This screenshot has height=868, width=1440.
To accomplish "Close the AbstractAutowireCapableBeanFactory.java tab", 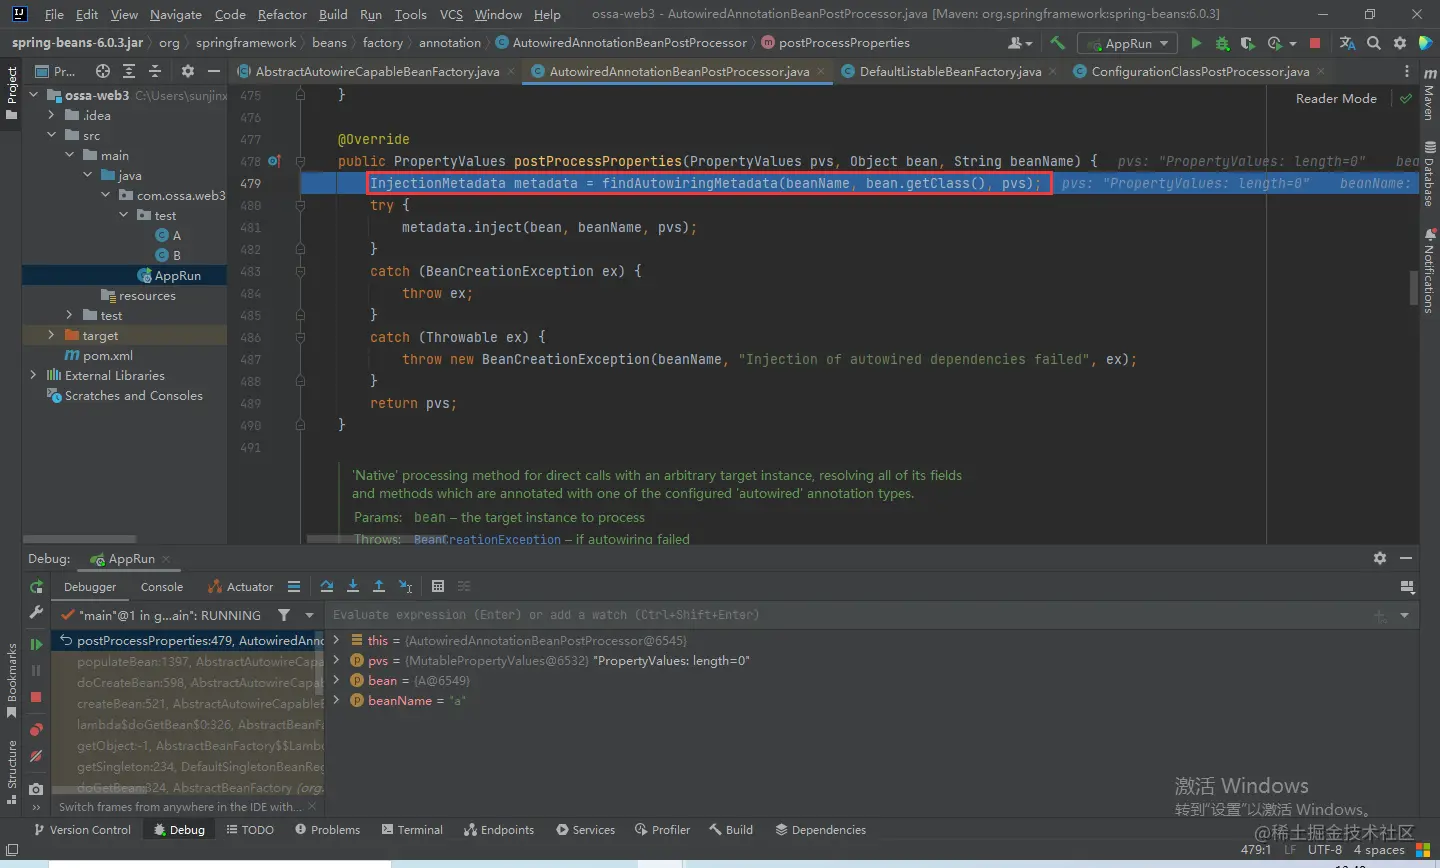I will [510, 71].
